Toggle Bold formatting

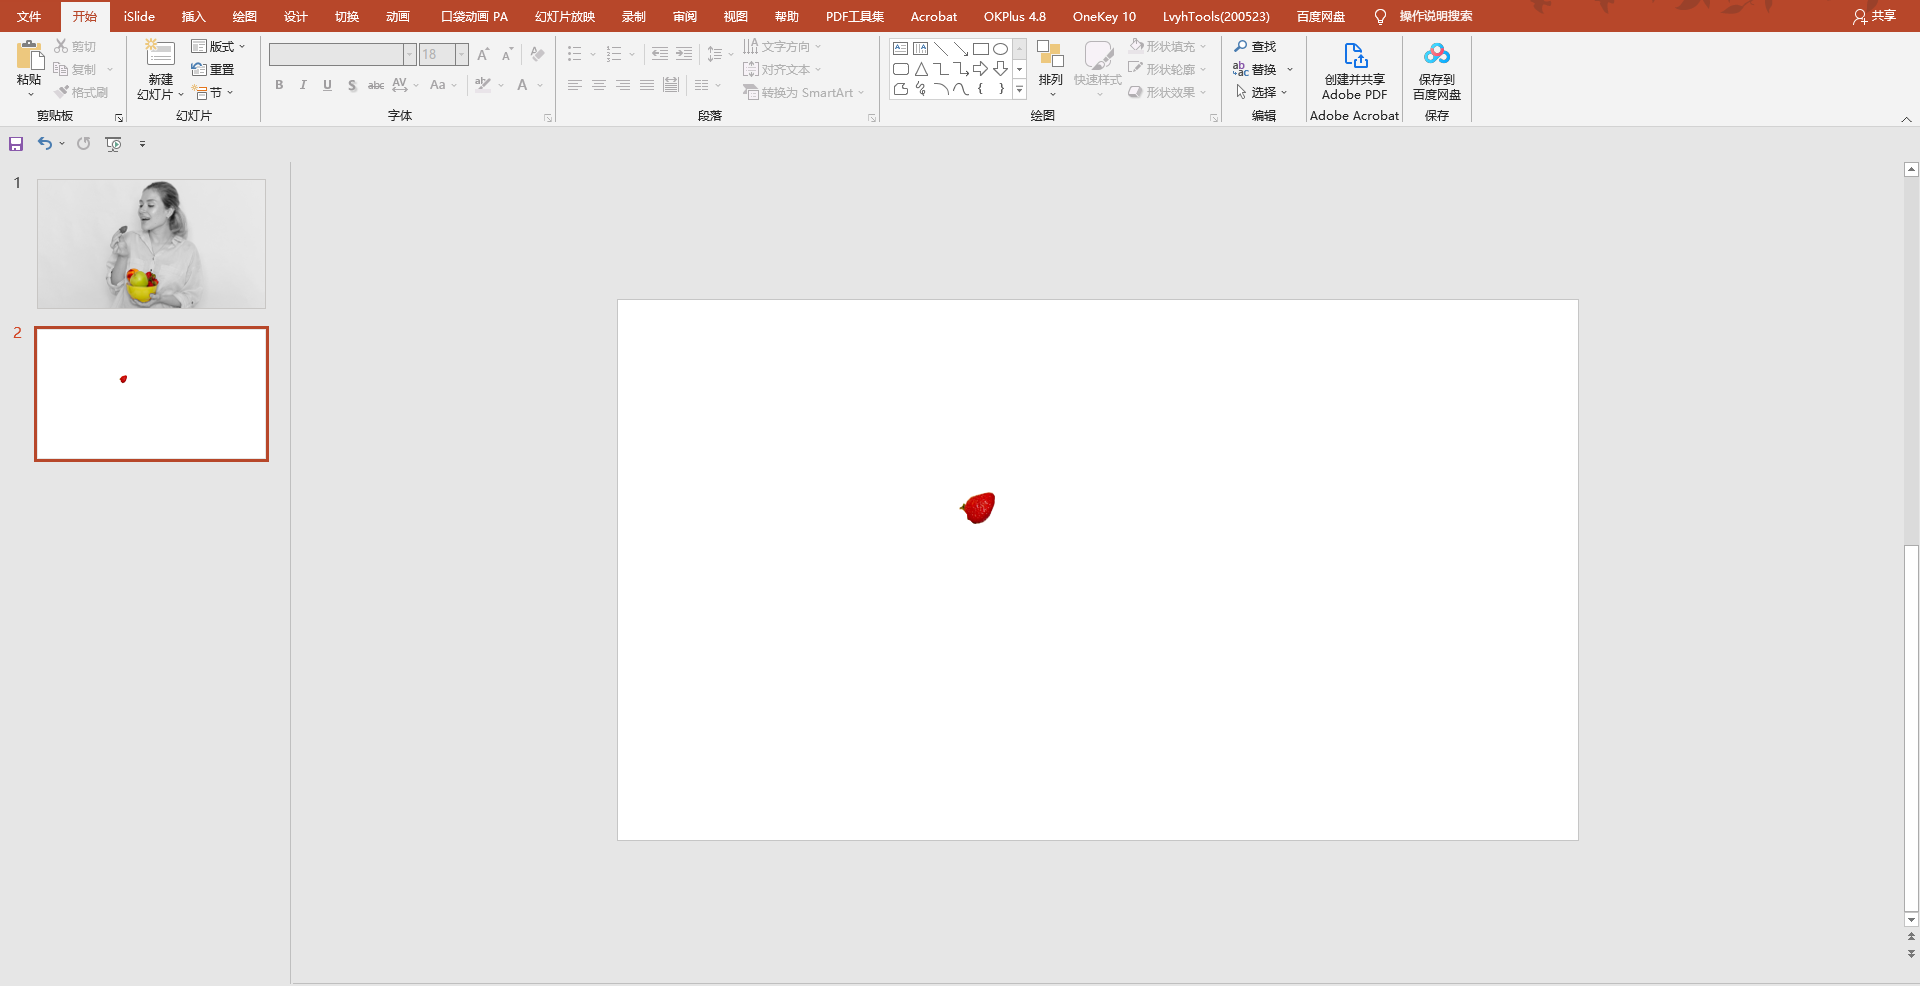coord(279,85)
